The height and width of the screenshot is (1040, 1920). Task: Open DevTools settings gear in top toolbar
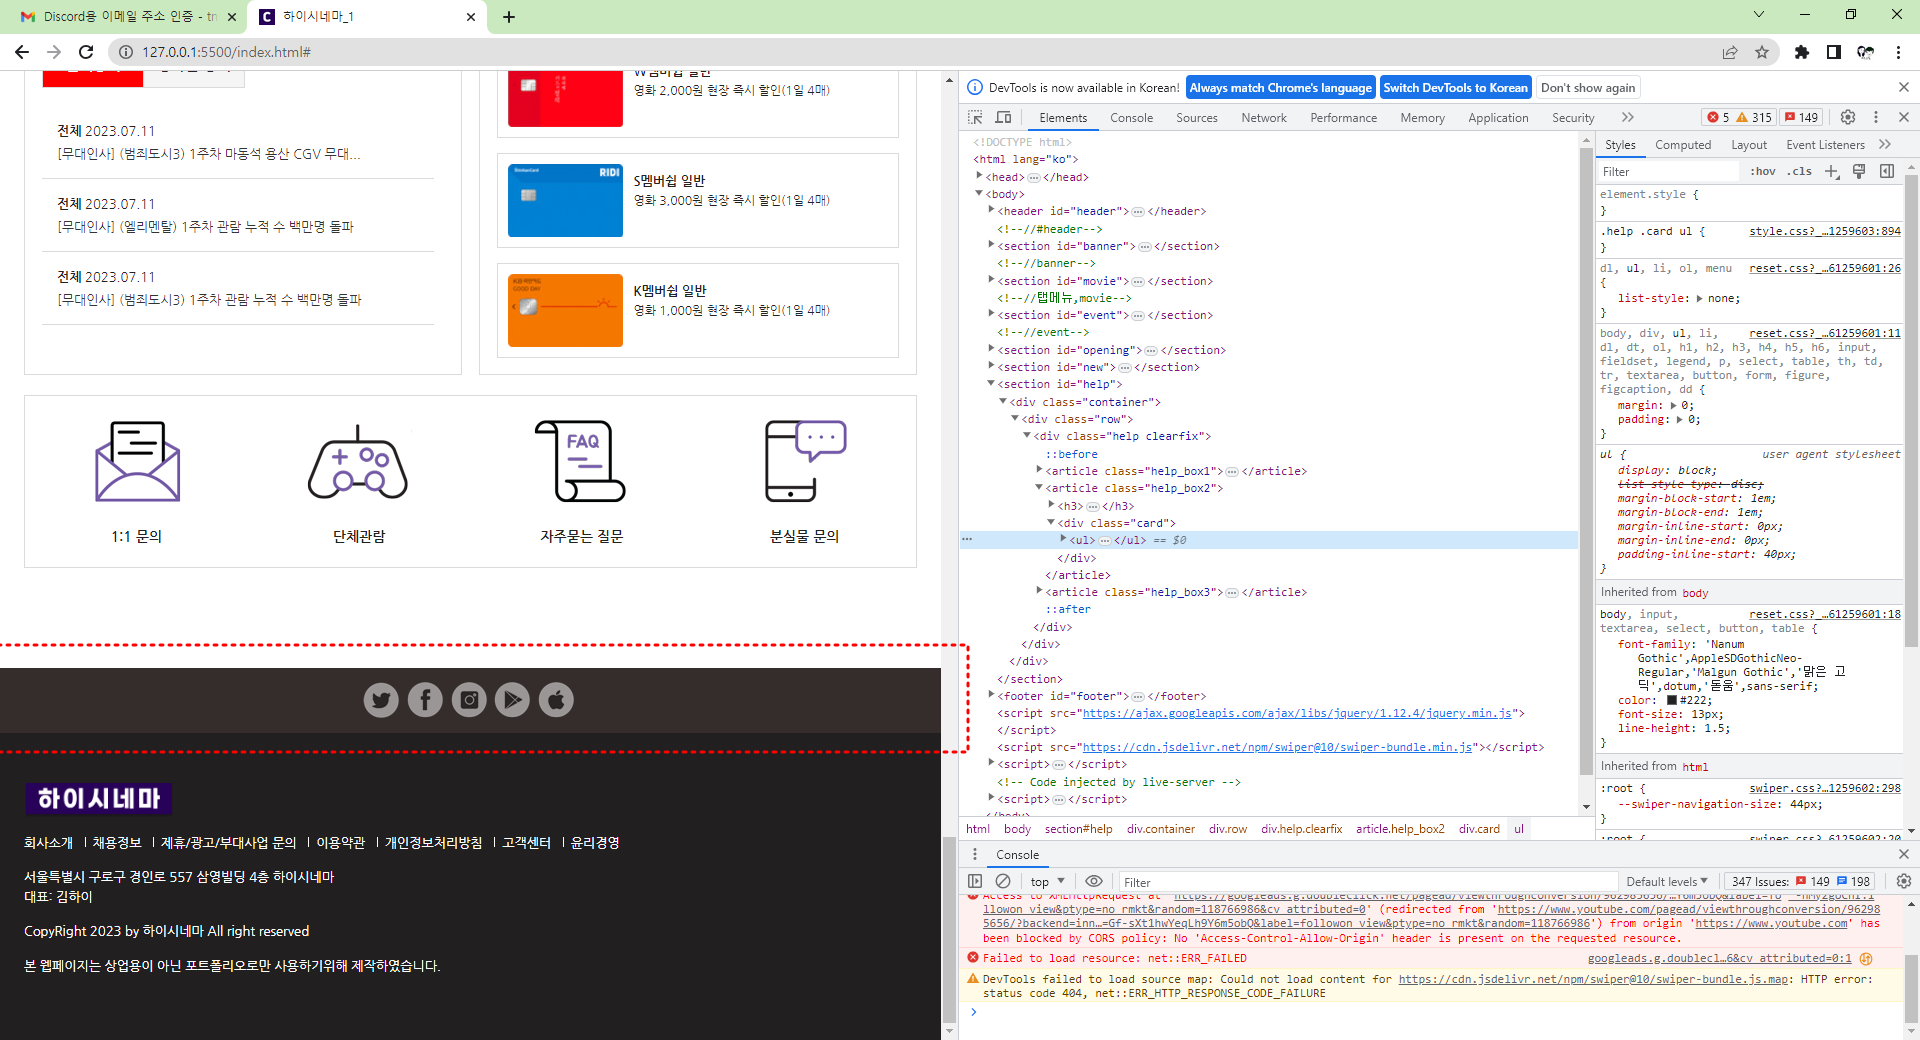click(x=1848, y=117)
